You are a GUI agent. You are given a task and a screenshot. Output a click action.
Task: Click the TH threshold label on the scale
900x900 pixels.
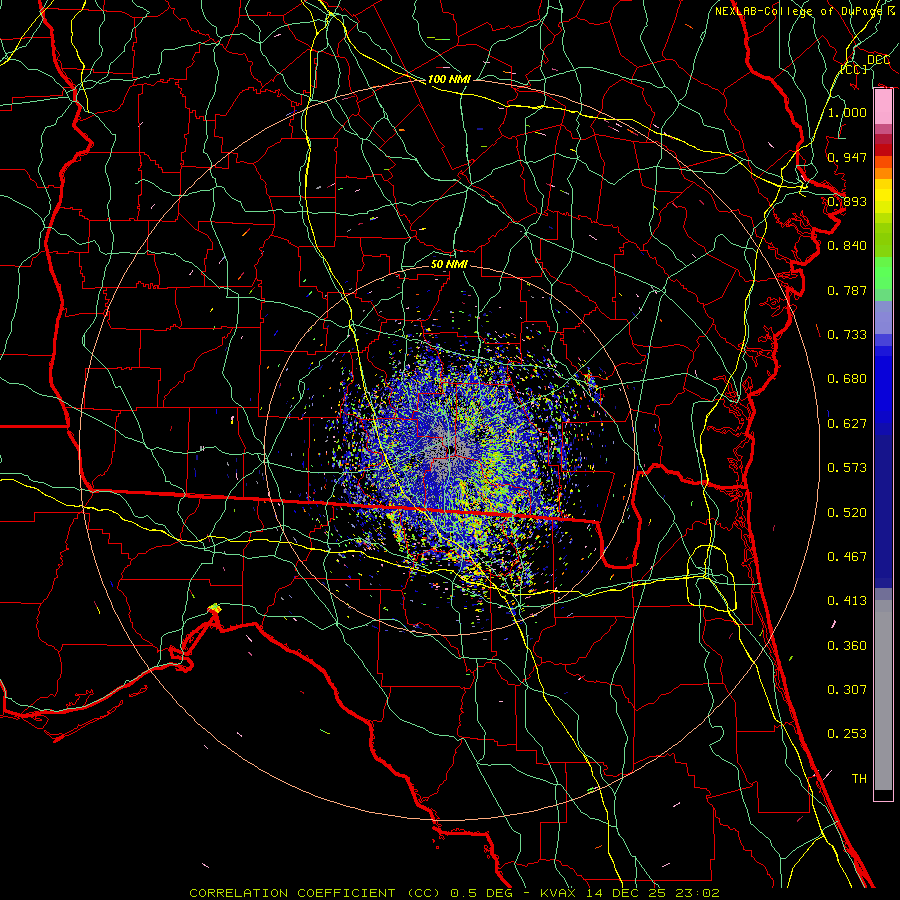(x=859, y=779)
